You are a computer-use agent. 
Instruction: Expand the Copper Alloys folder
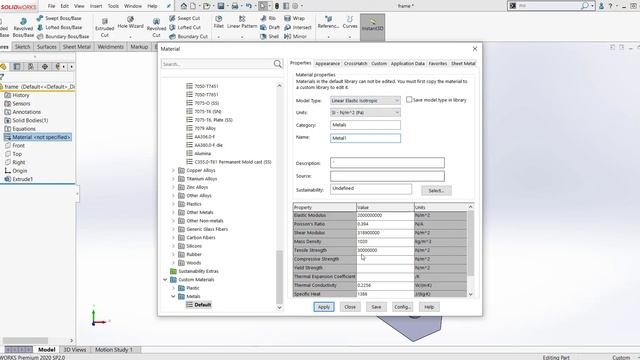(x=173, y=170)
